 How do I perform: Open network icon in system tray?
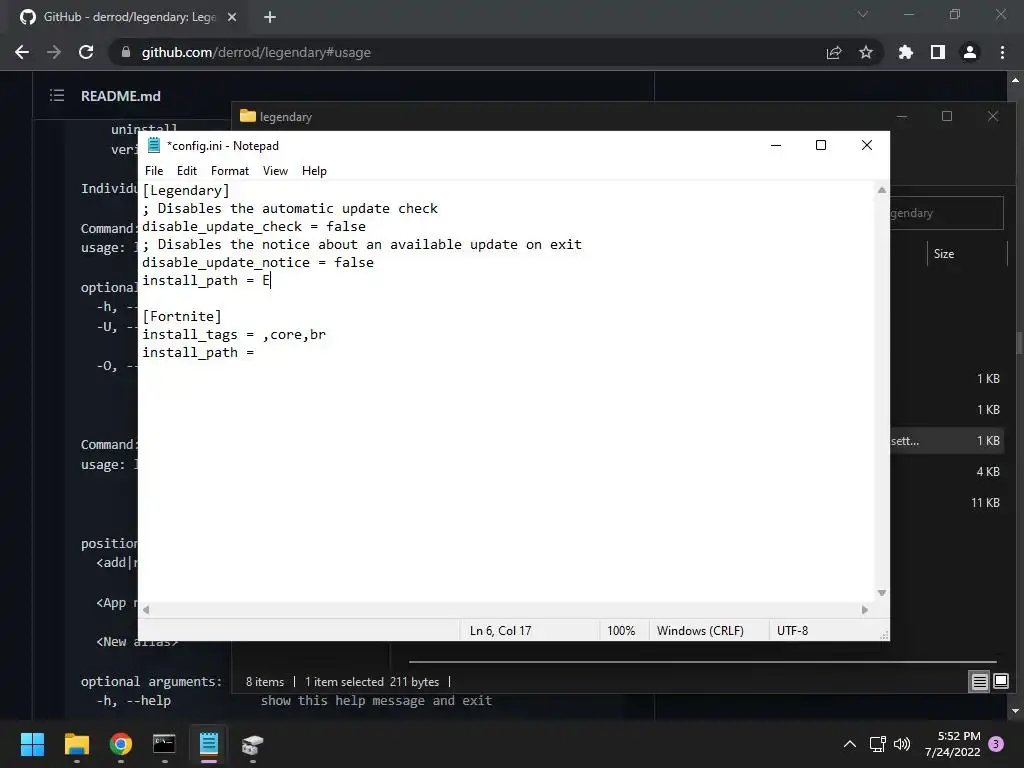click(x=878, y=744)
